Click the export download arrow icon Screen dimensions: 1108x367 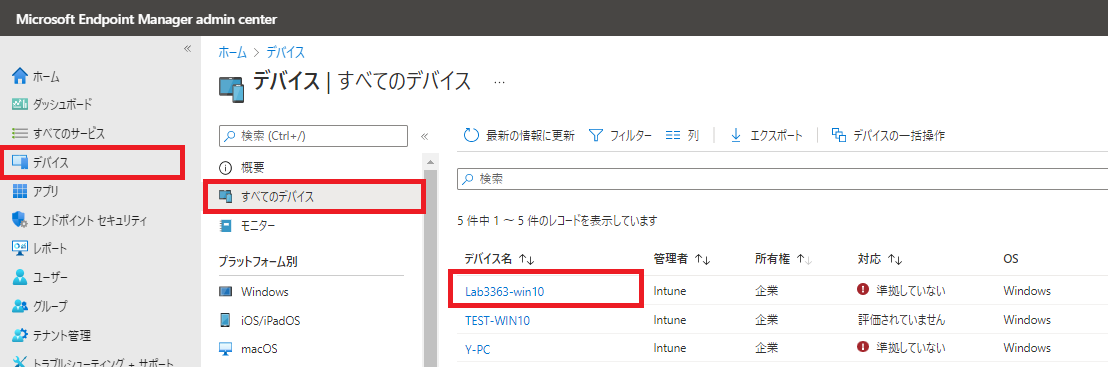tap(736, 135)
